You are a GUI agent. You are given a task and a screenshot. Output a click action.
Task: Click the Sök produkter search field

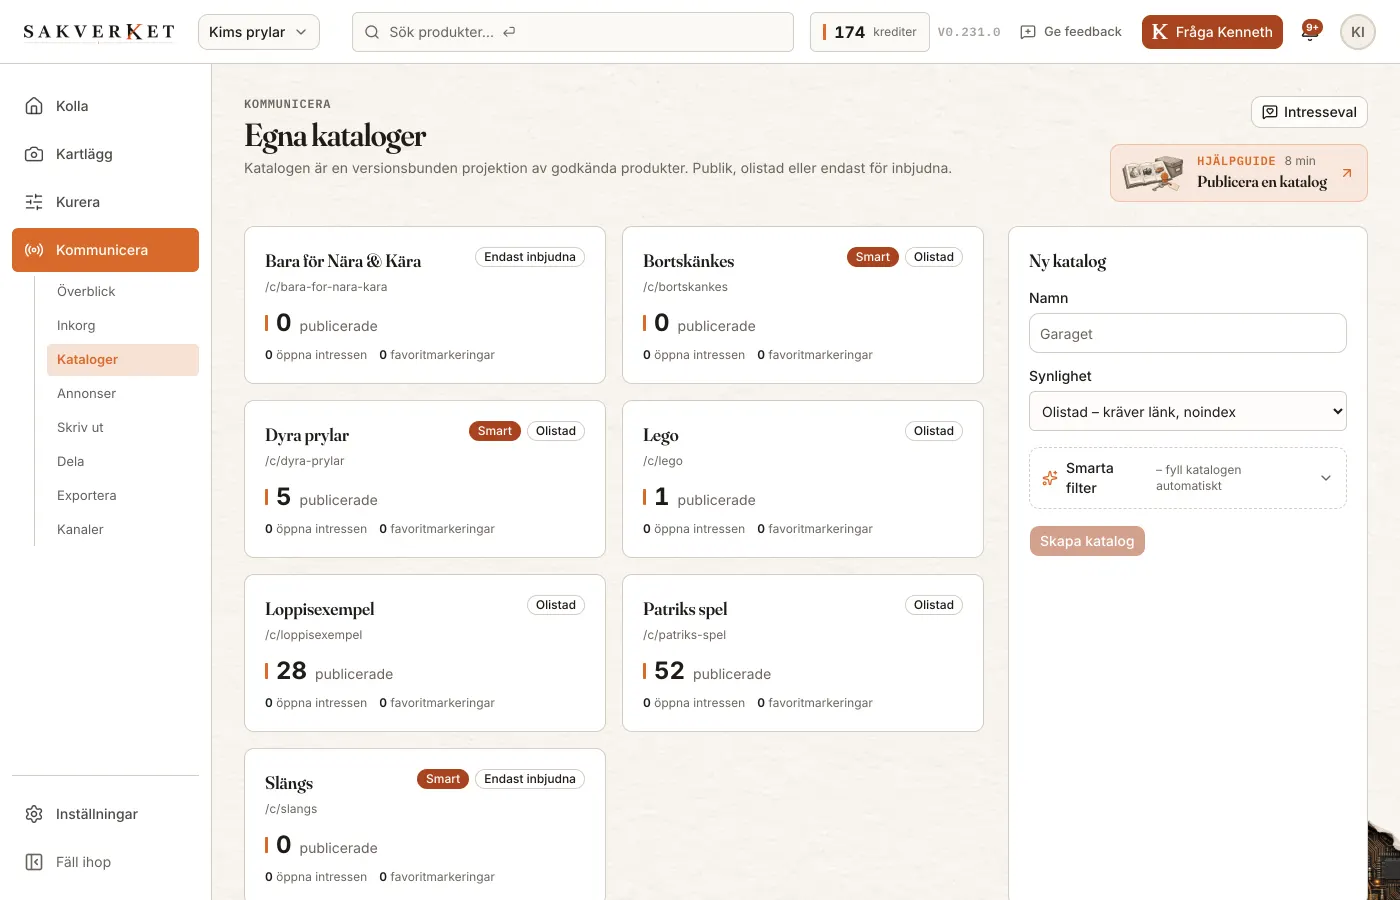[x=573, y=32]
